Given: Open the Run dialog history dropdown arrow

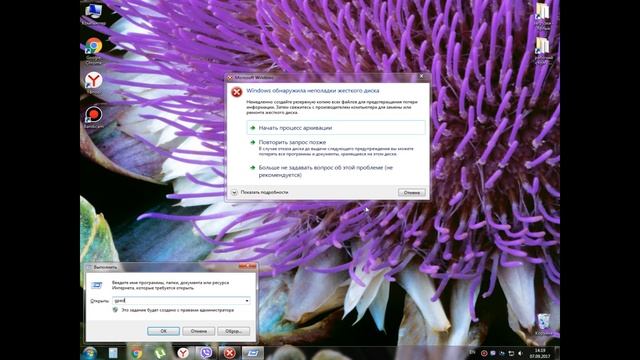Looking at the screenshot, I should point(247,301).
